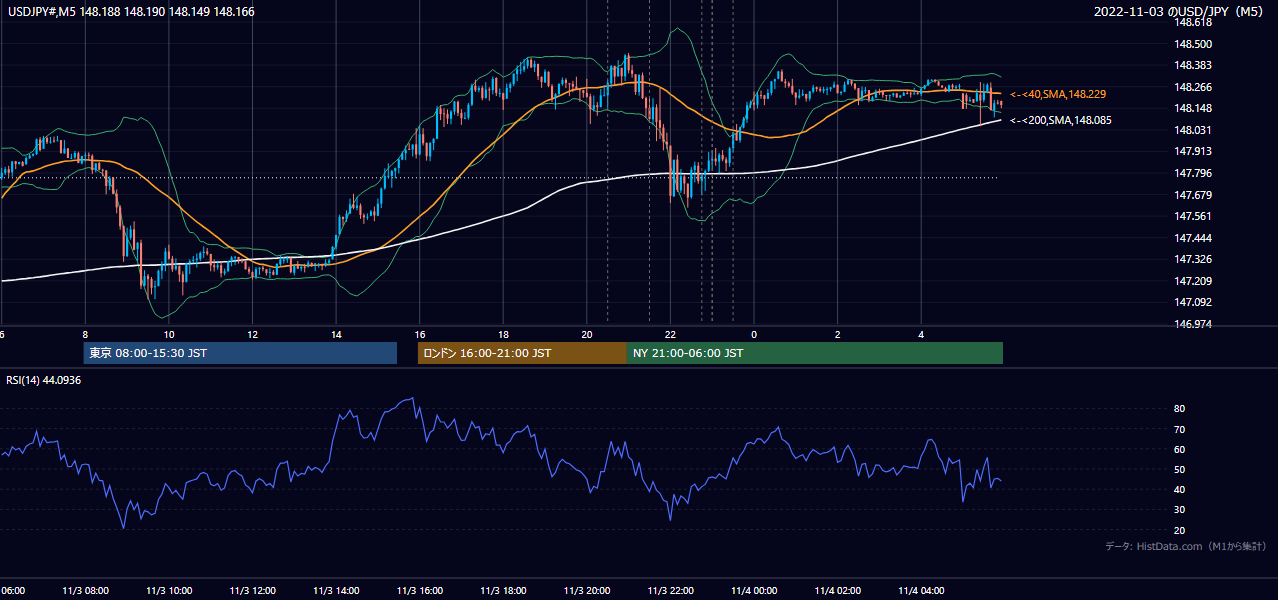Image resolution: width=1278 pixels, height=600 pixels.
Task: Click price axis label 148.148
Action: pos(1194,108)
